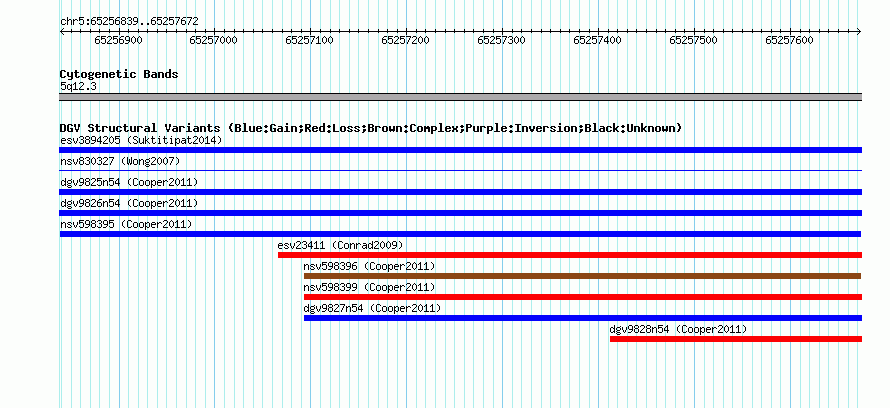890x408 pixels.
Task: Select the blue bar under dgv9826n54
Action: coord(460,213)
